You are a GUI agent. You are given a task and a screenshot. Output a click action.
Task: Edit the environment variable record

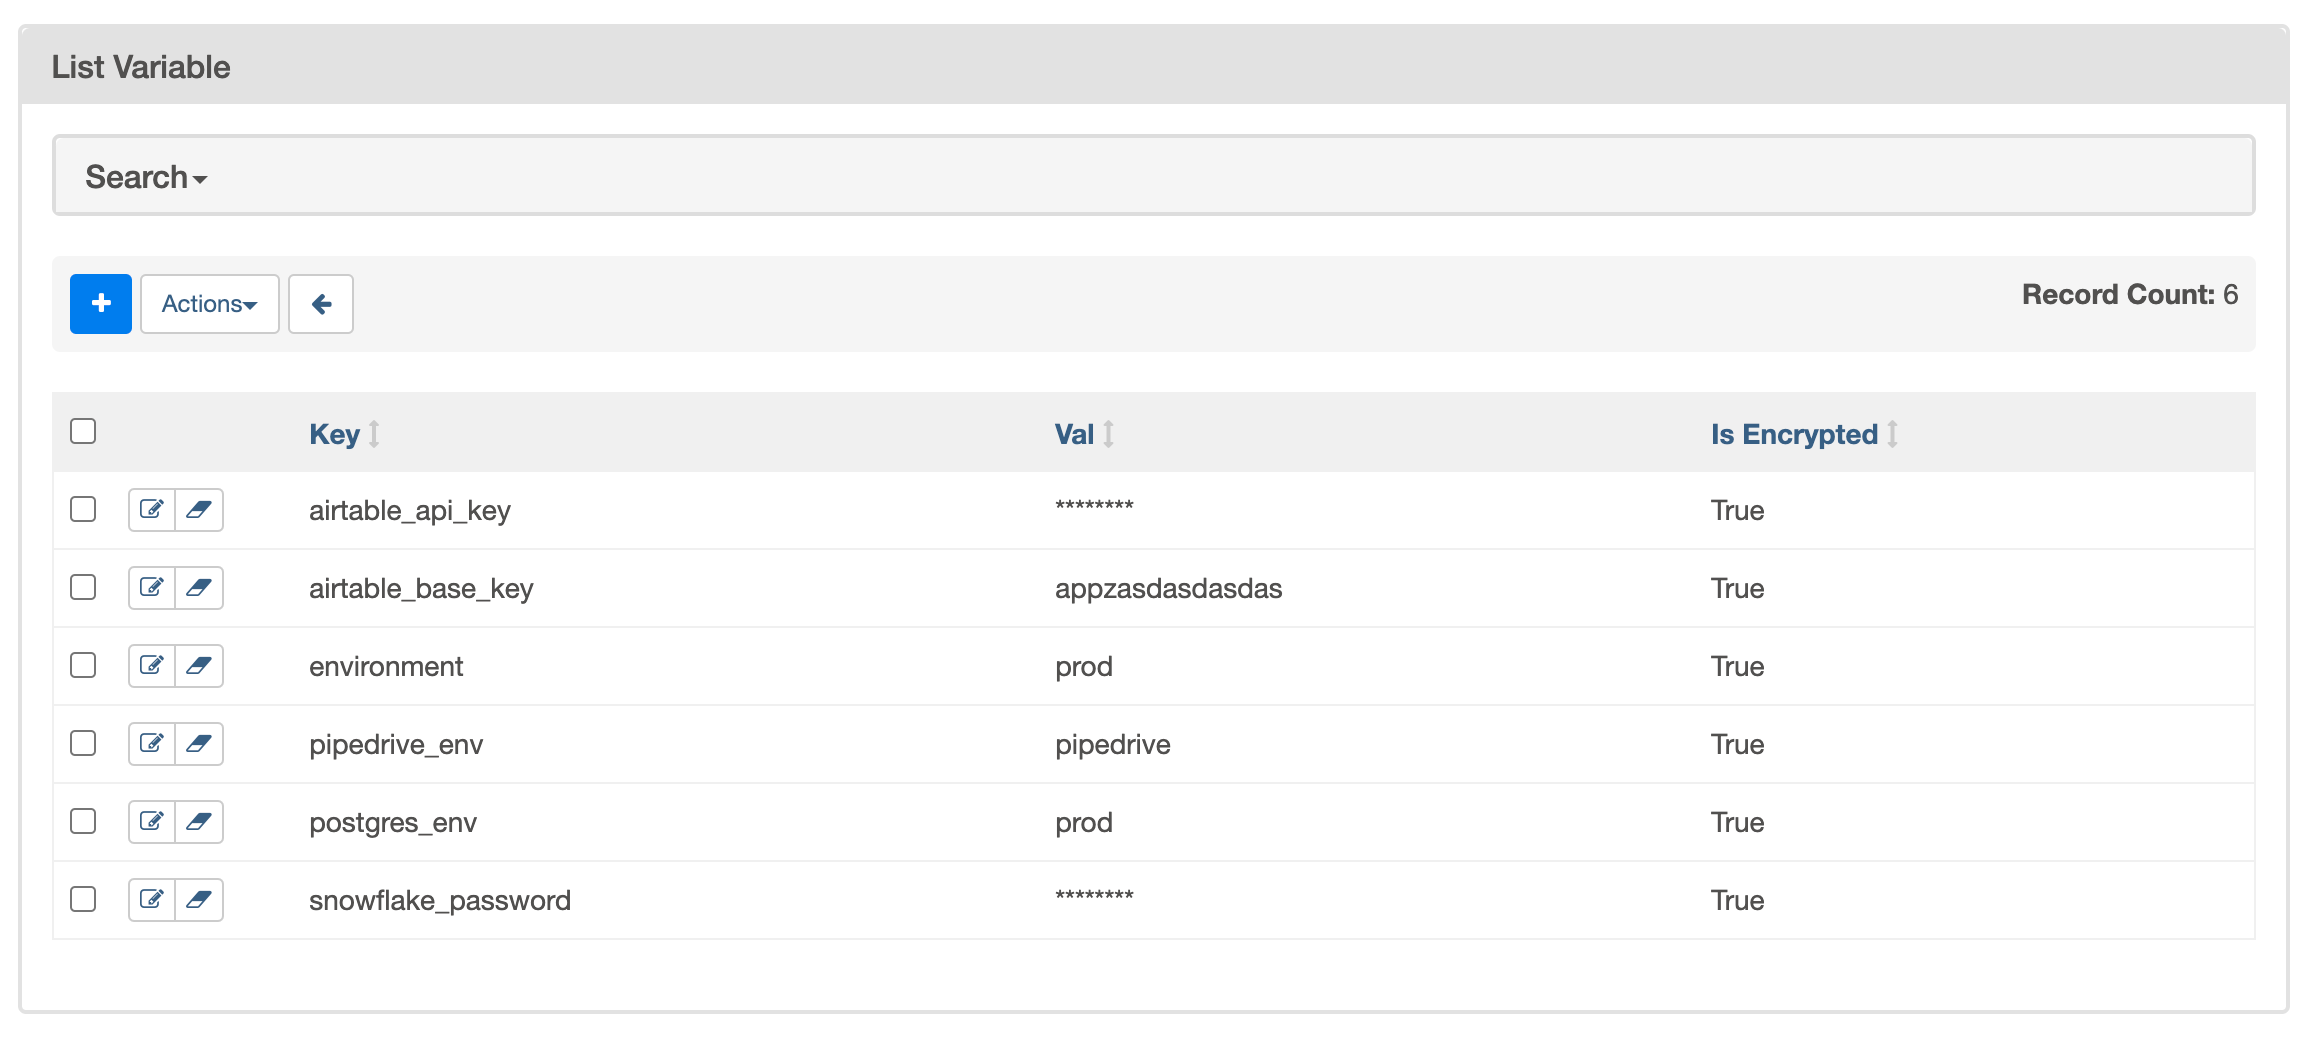click(152, 666)
